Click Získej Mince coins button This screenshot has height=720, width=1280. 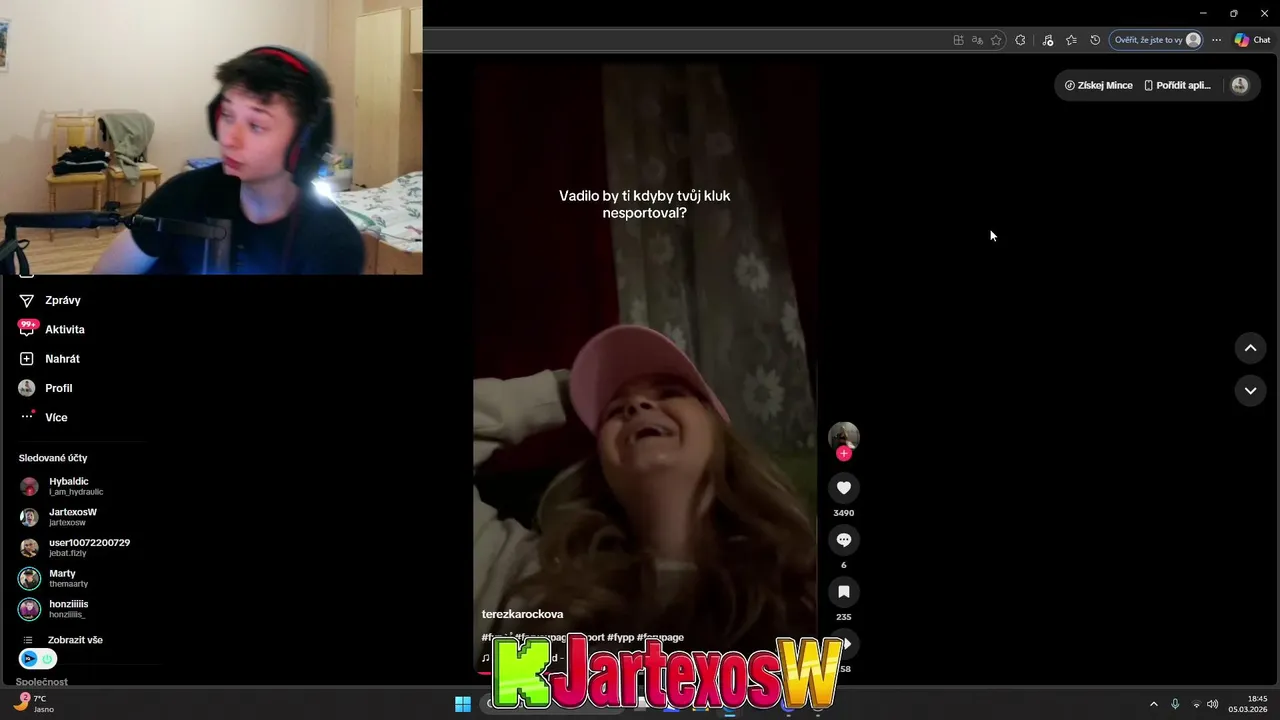(x=1098, y=85)
